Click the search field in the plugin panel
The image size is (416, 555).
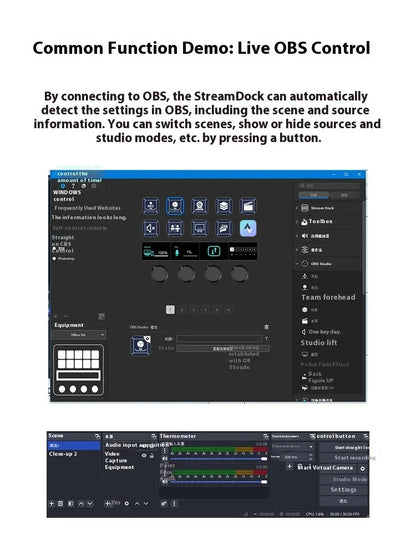329,185
